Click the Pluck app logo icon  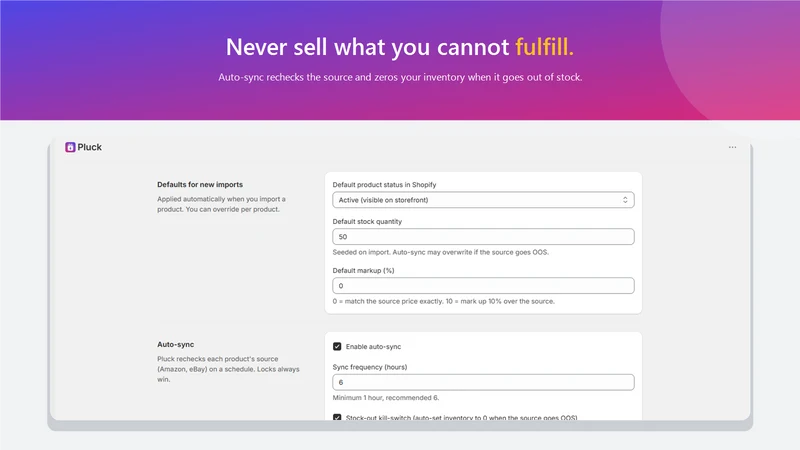[70, 147]
